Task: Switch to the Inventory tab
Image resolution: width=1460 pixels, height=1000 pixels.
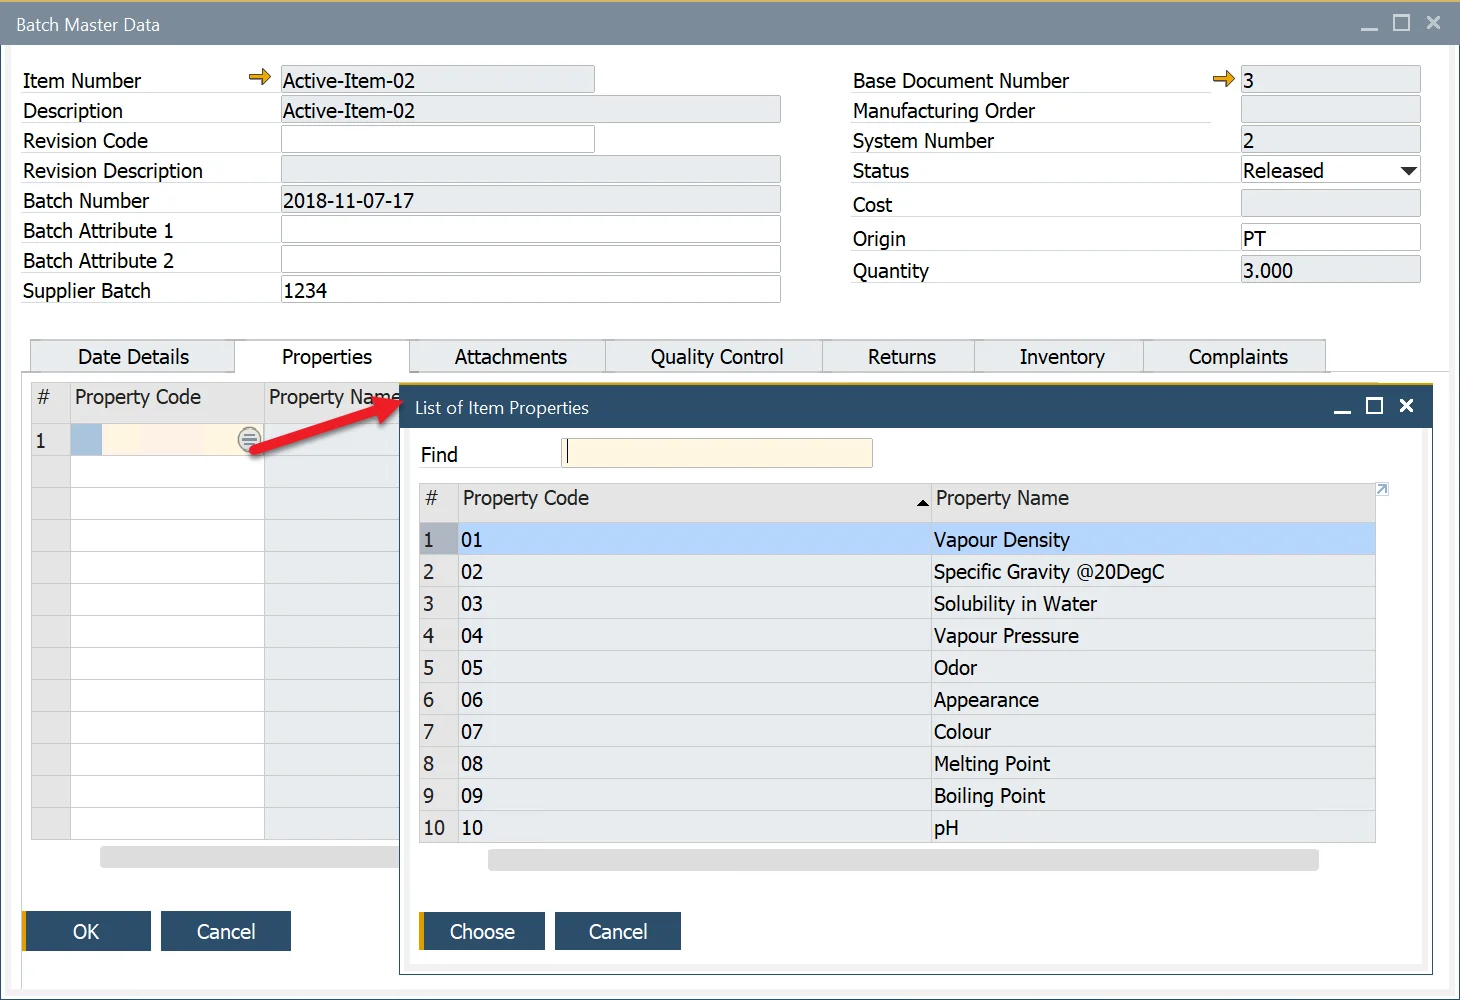Action: click(x=1061, y=357)
